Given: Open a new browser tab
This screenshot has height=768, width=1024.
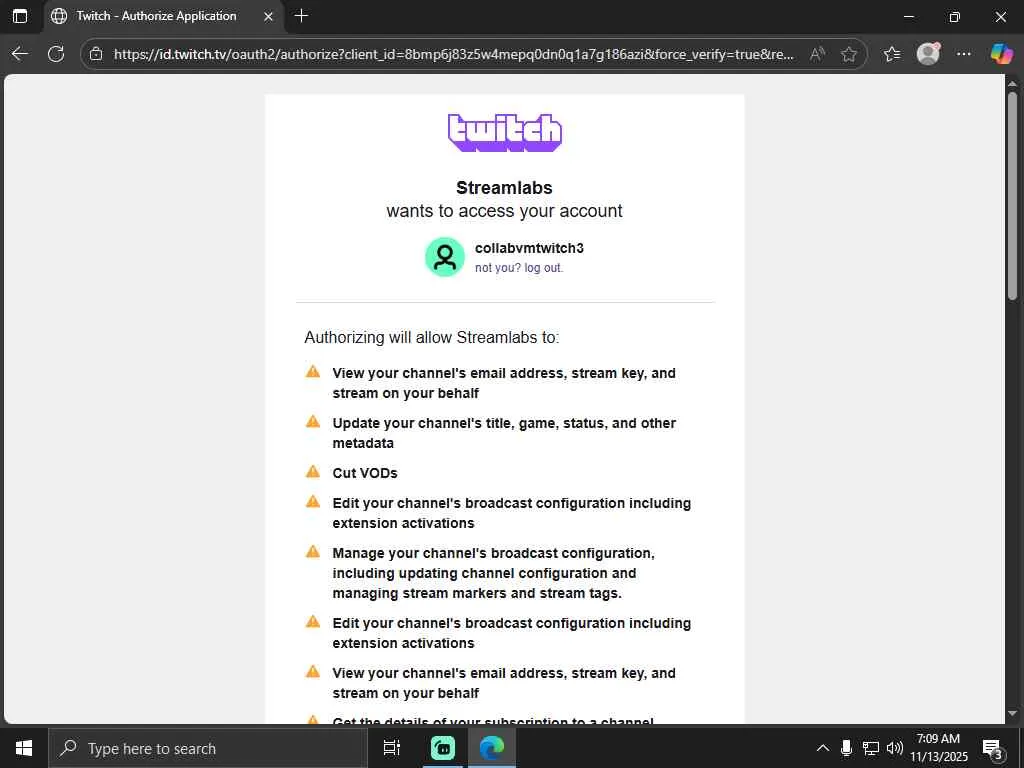Looking at the screenshot, I should point(301,16).
